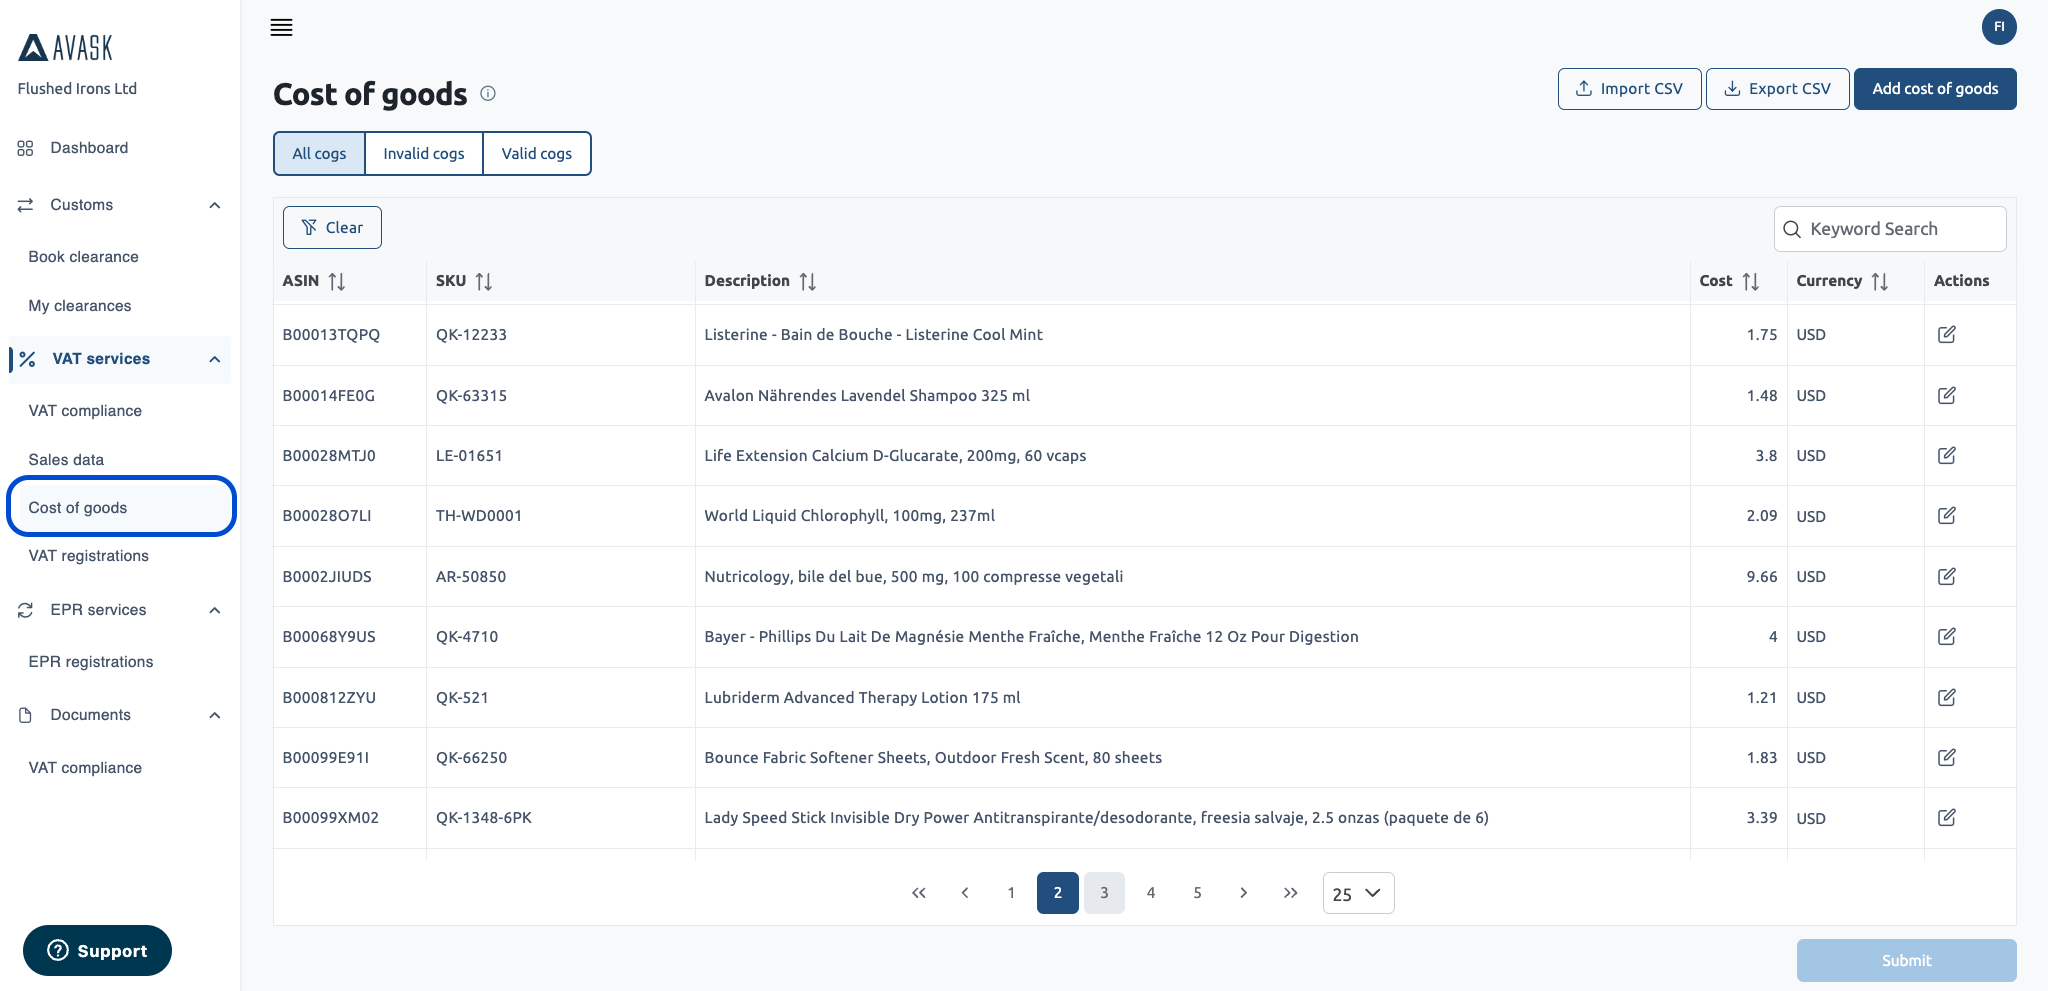Go to the previous page

[x=965, y=893]
